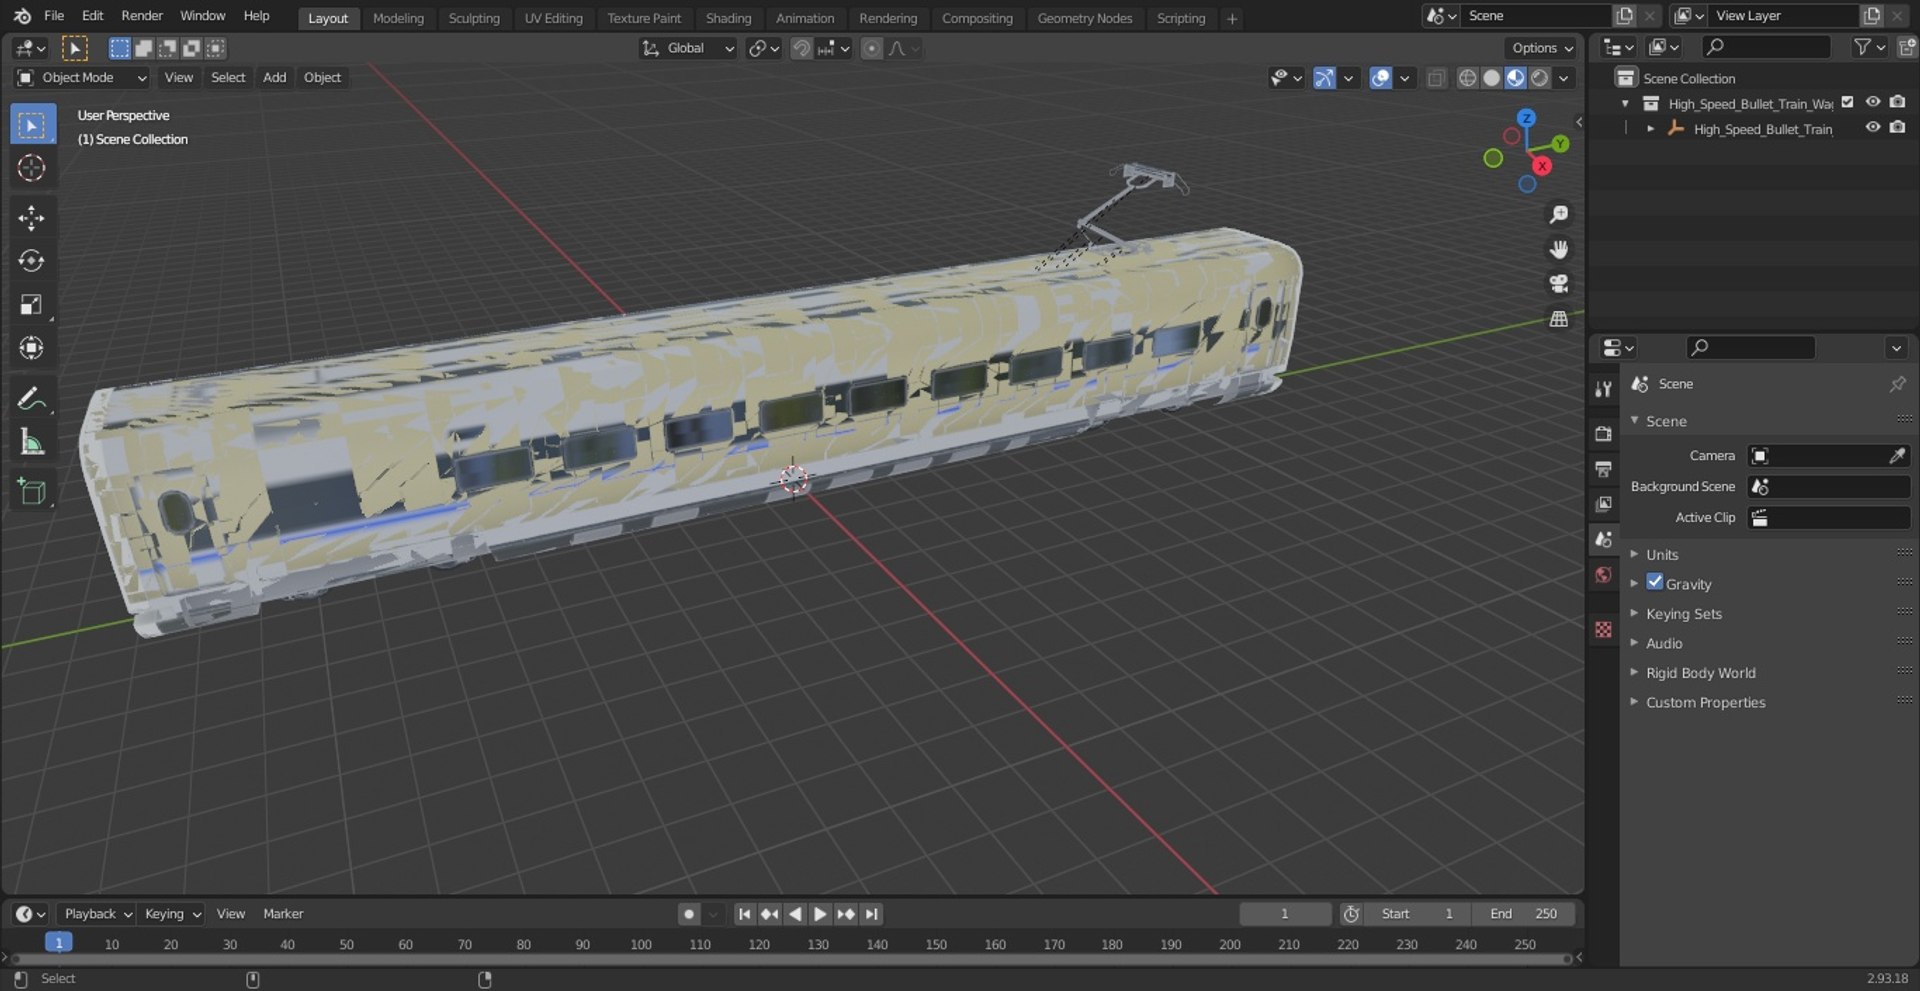Viewport: 1920px width, 991px height.
Task: Open the viewport Add menu
Action: (274, 78)
